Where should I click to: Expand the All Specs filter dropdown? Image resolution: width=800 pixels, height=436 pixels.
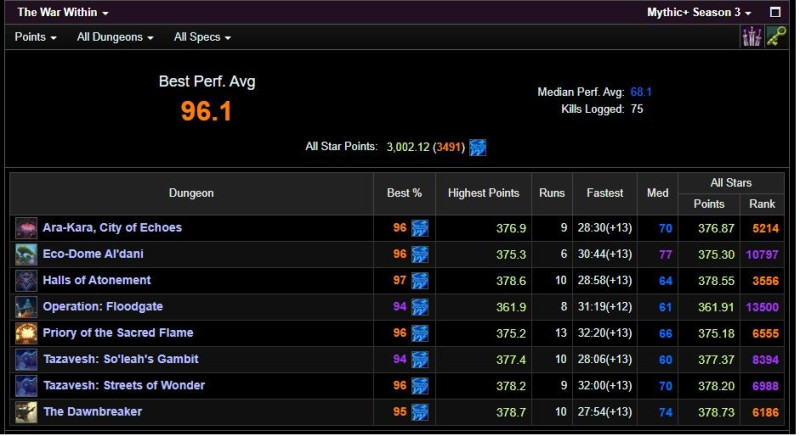tap(202, 37)
